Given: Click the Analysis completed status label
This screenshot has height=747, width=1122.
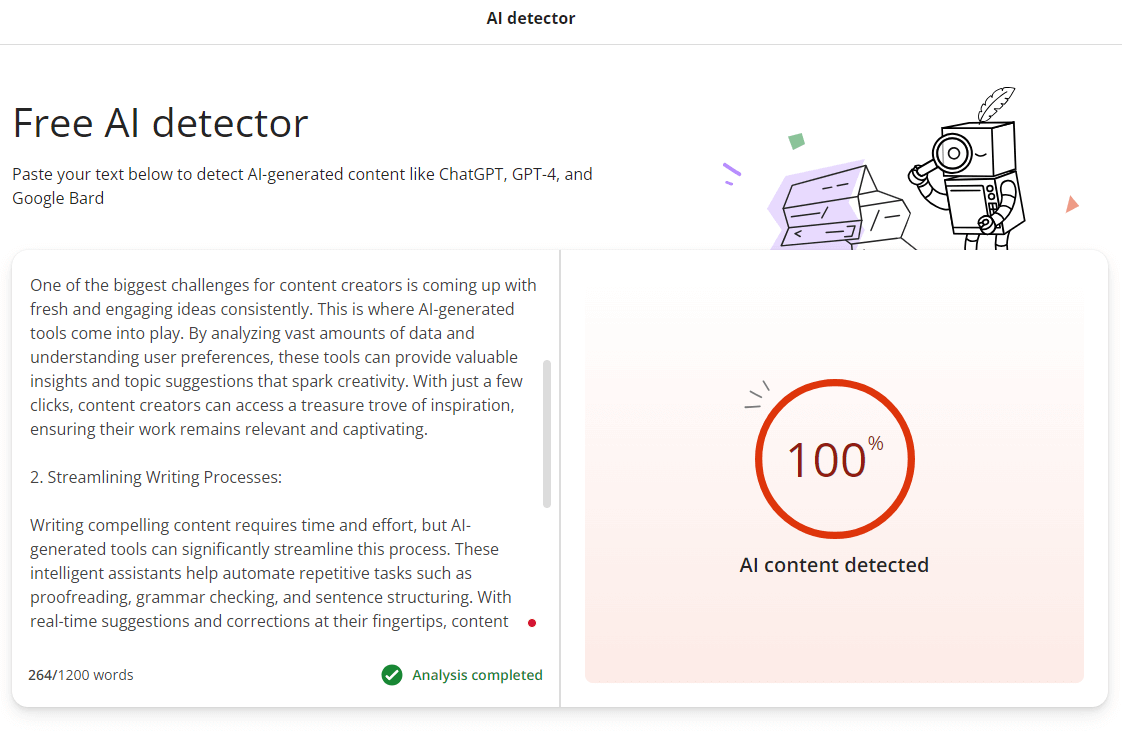Looking at the screenshot, I should (x=477, y=675).
